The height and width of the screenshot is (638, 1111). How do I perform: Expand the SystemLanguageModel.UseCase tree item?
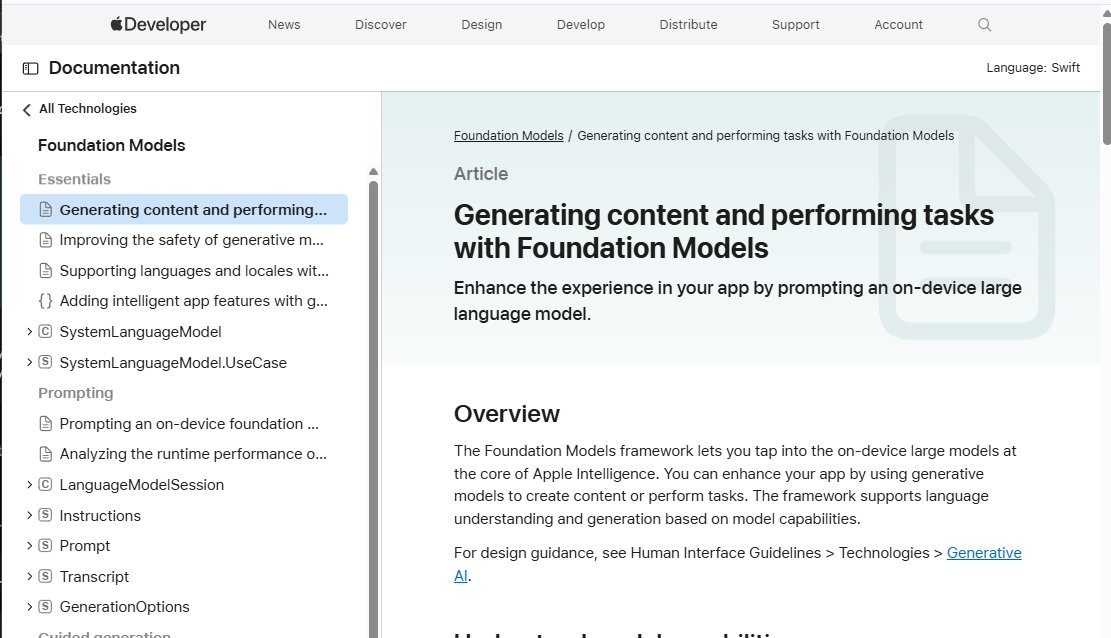pyautogui.click(x=28, y=362)
